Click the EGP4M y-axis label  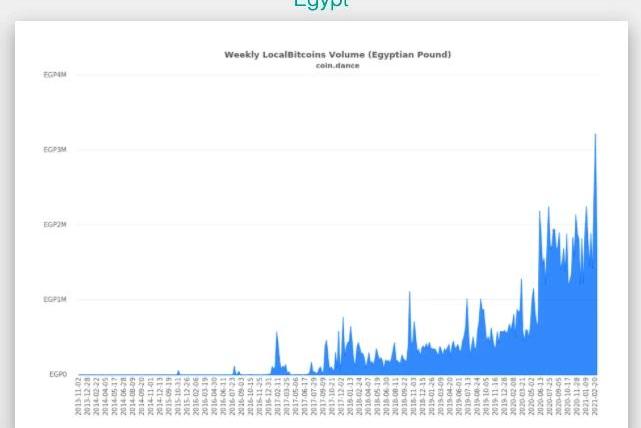(55, 75)
